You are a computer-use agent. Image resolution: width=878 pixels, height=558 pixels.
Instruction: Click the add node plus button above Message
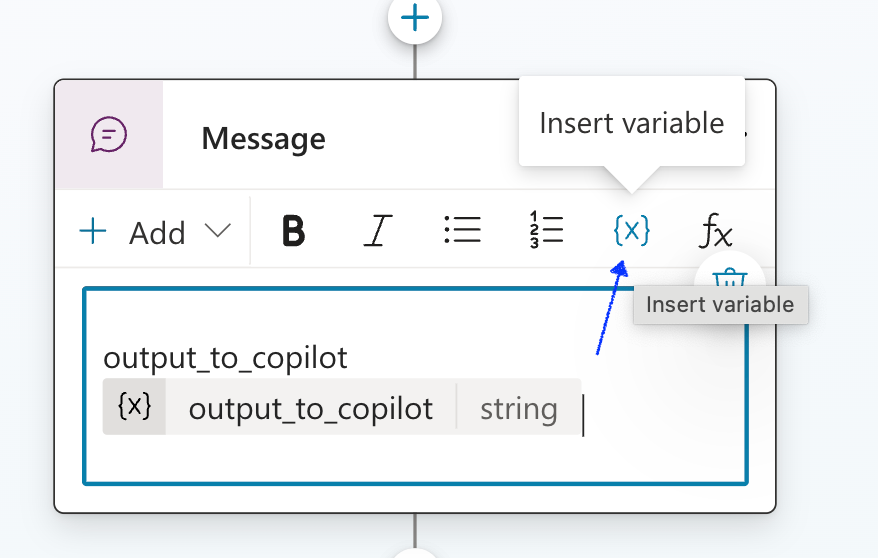pos(415,17)
